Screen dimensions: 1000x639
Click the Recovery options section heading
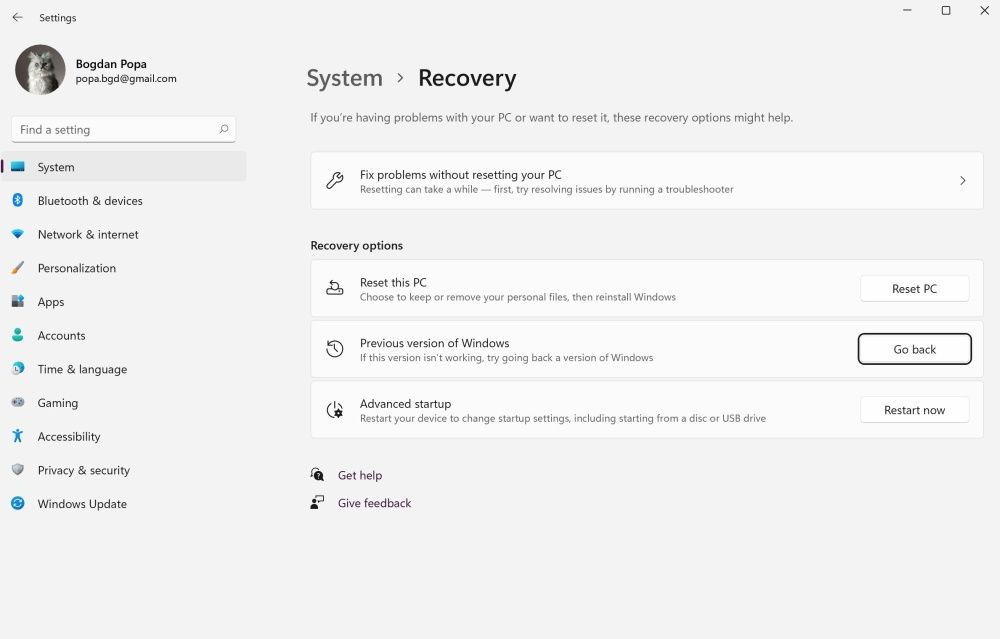pyautogui.click(x=357, y=246)
